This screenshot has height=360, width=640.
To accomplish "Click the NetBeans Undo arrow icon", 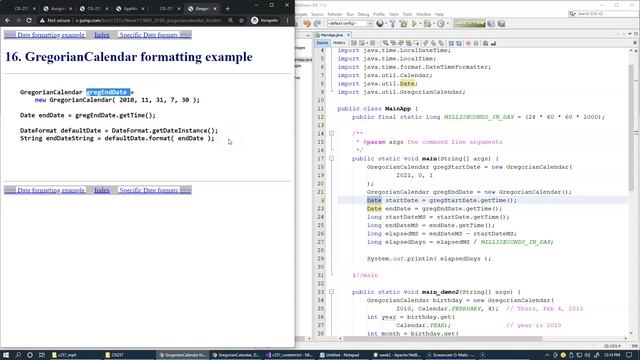I will (x=307, y=24).
